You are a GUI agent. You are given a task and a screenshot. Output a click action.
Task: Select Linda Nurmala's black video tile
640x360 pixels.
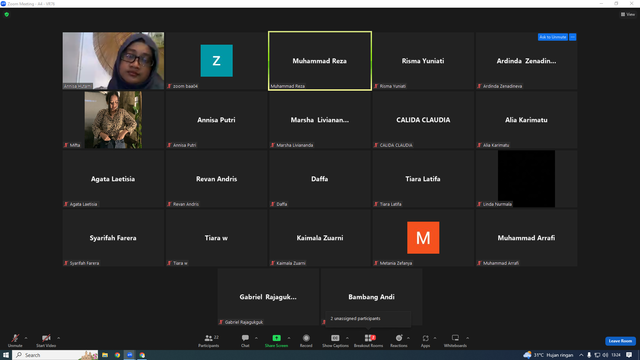click(x=527, y=179)
